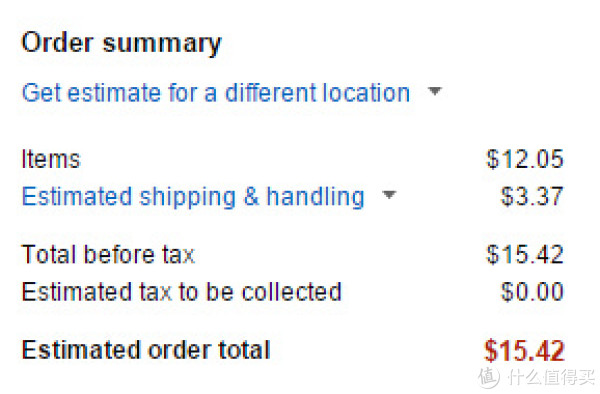Click the 'Estimated shipping & handling' link
This screenshot has width=600, height=394.
pos(193,197)
